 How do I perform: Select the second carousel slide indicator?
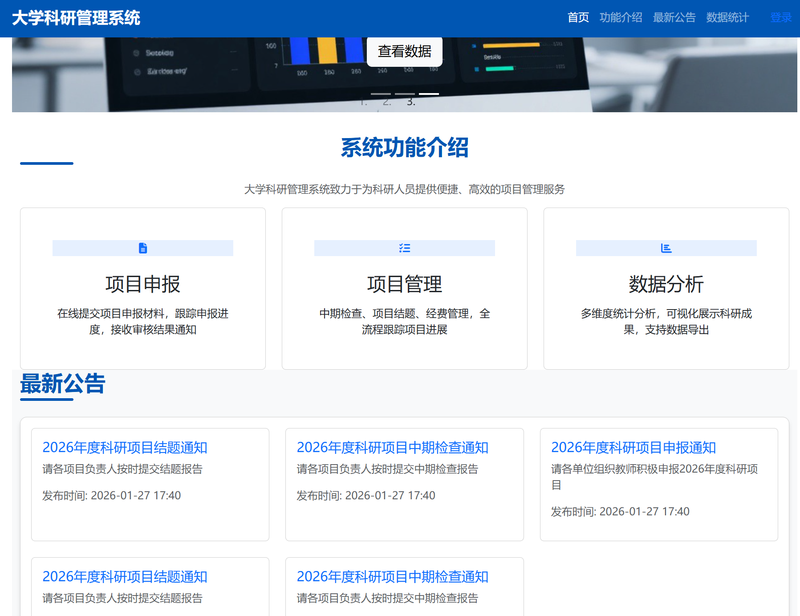[x=404, y=94]
